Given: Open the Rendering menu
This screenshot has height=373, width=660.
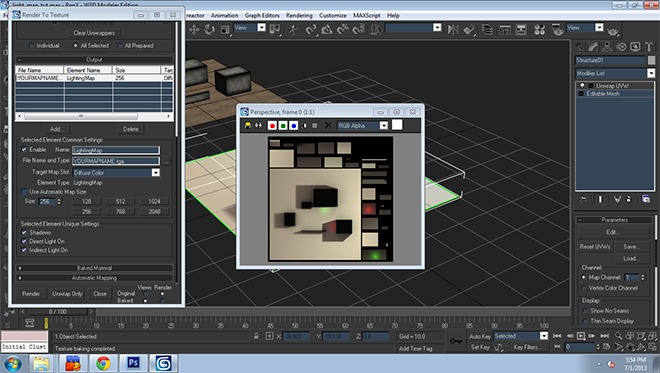Looking at the screenshot, I should pos(299,15).
